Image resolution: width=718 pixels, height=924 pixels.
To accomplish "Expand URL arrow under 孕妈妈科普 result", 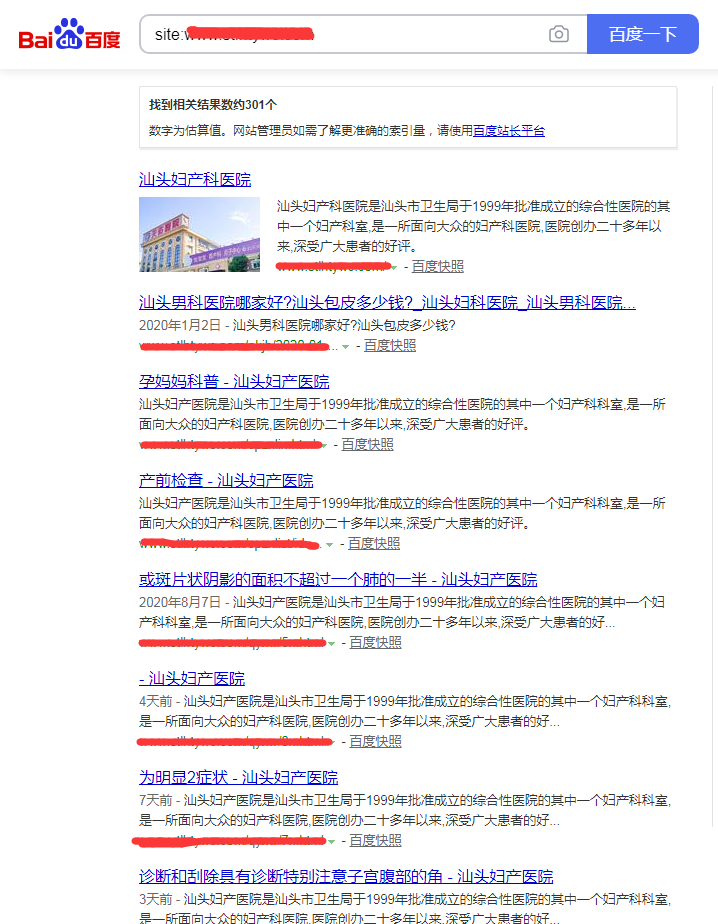I will (325, 446).
